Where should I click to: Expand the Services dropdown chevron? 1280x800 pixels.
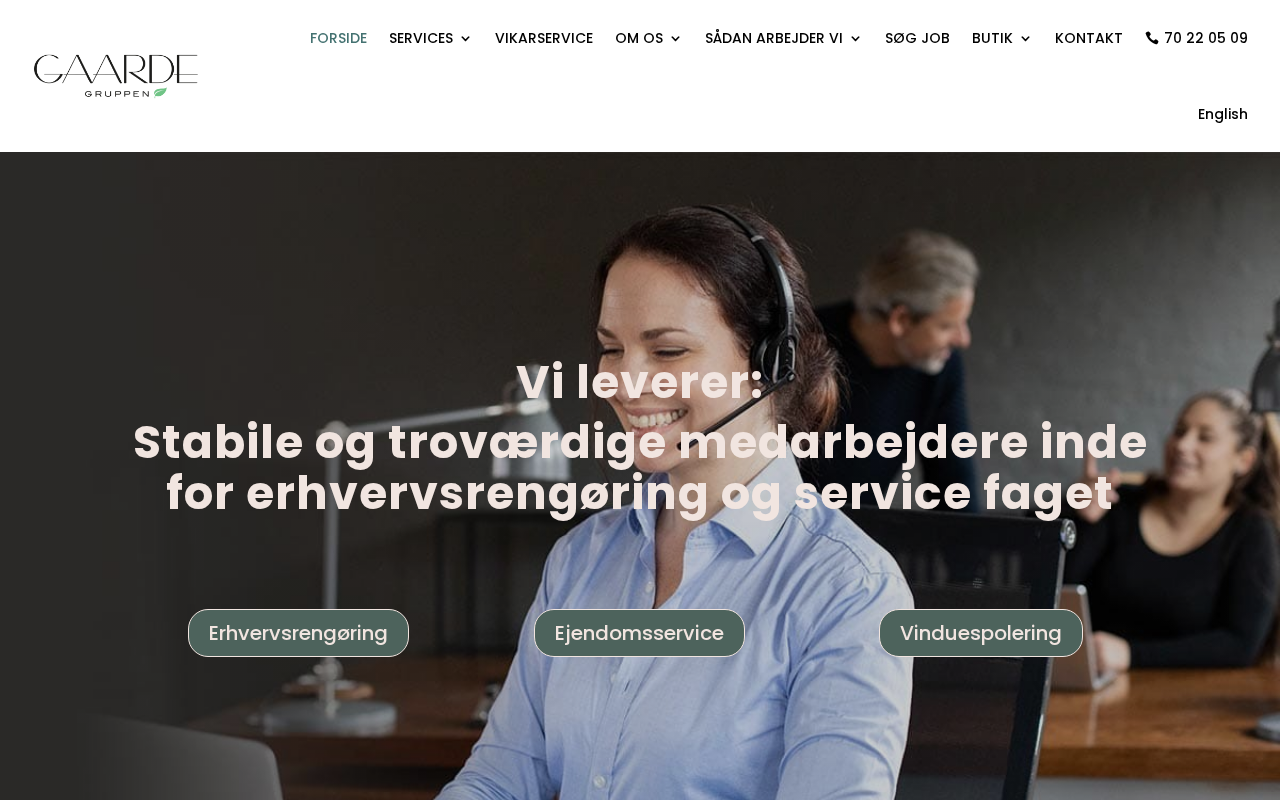(465, 39)
